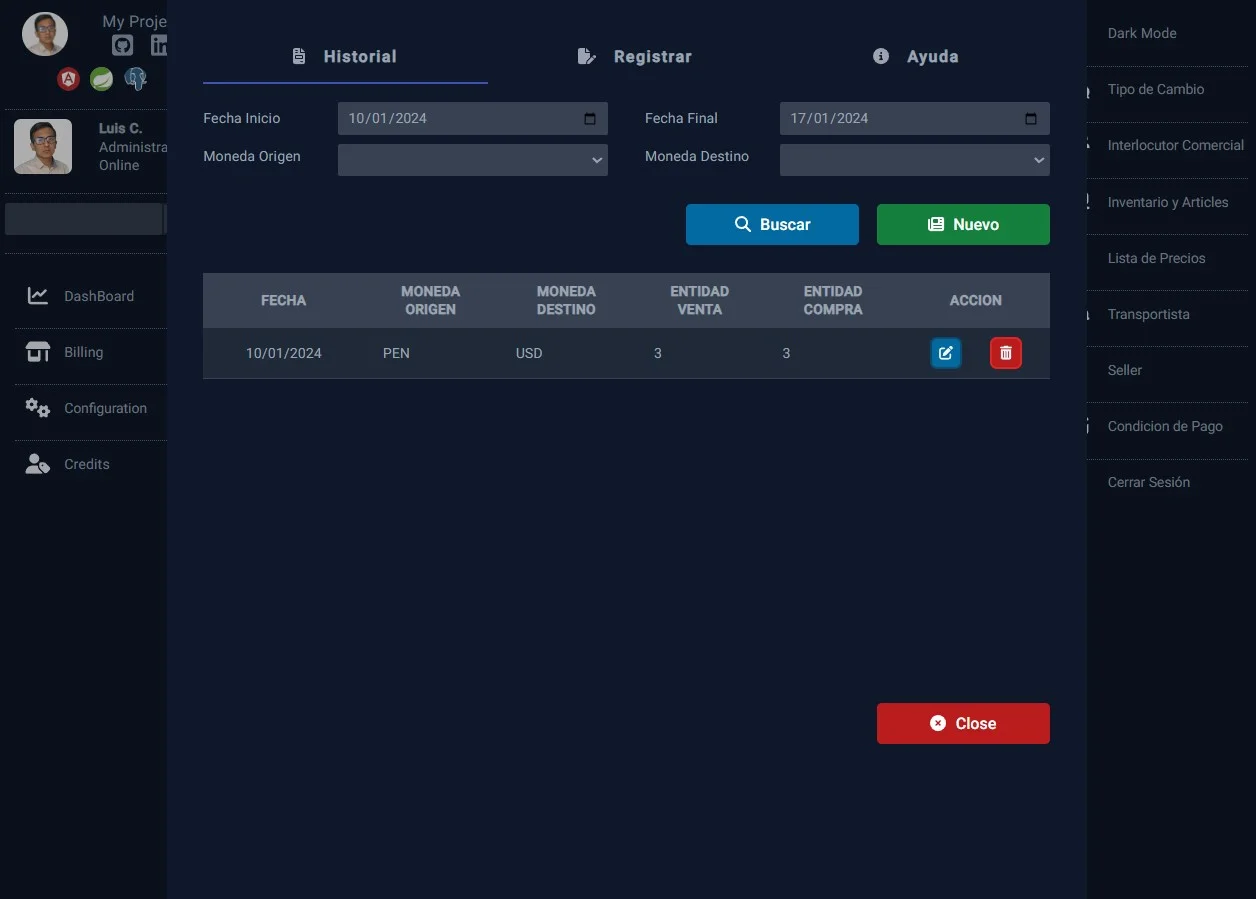This screenshot has width=1256, height=899.
Task: Select the Historial tab
Action: [x=345, y=57]
